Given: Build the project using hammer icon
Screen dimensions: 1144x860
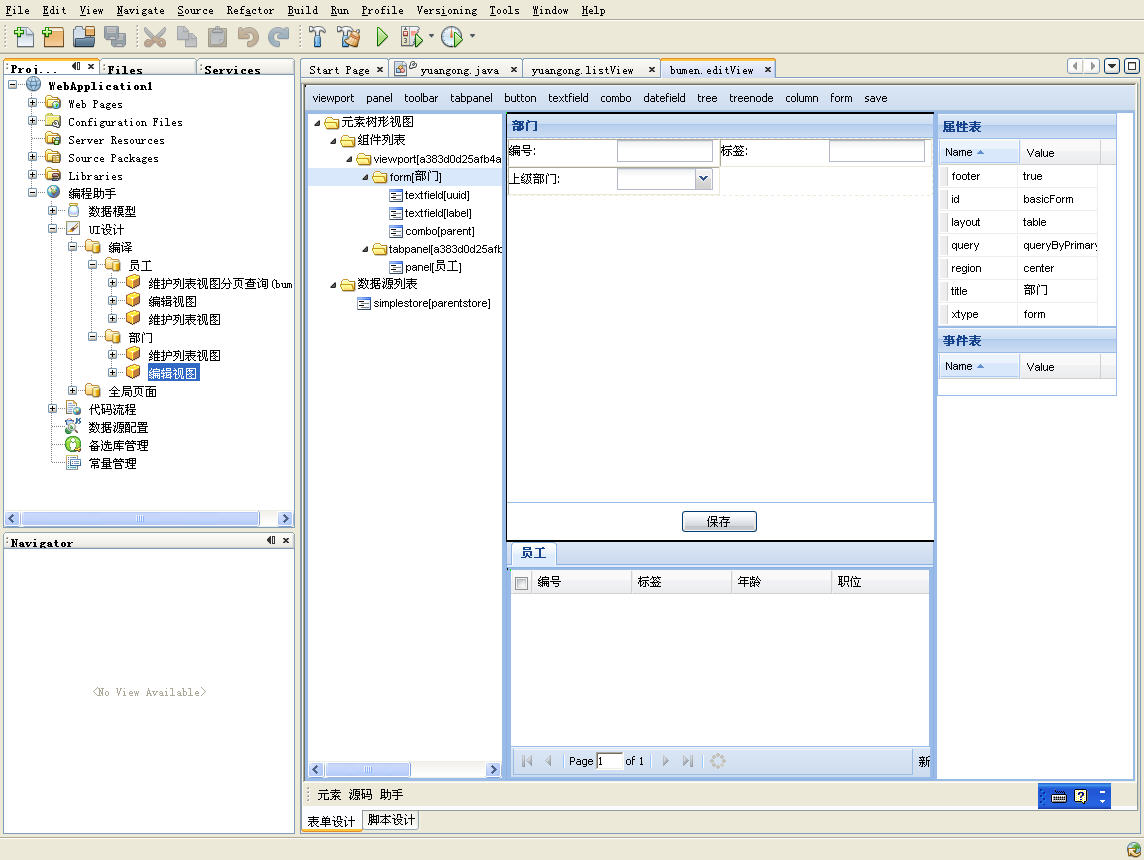Looking at the screenshot, I should (319, 36).
